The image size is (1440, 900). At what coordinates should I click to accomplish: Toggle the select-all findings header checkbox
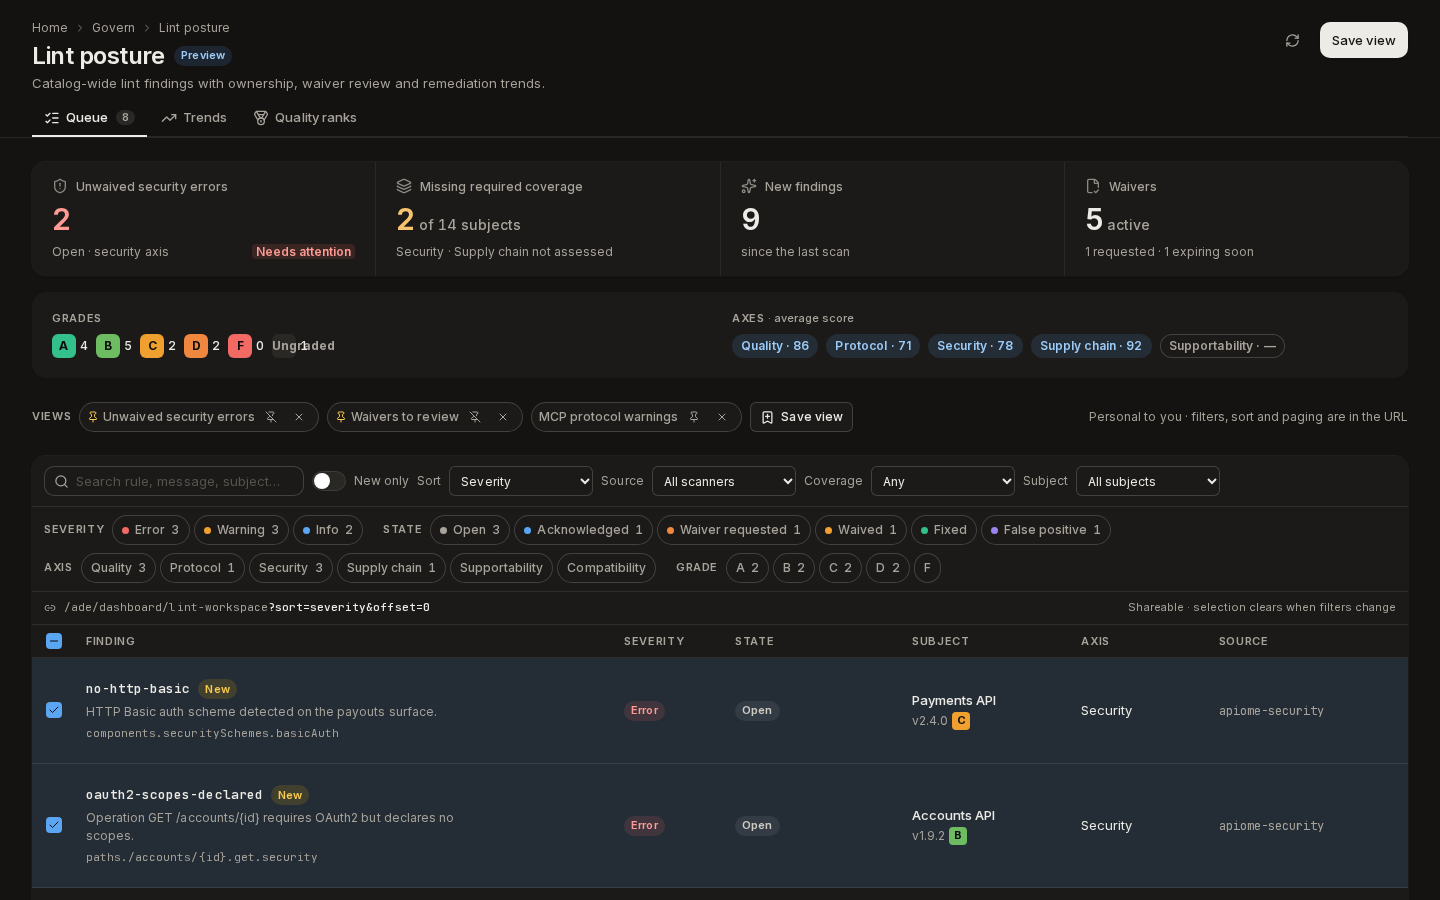pyautogui.click(x=54, y=641)
